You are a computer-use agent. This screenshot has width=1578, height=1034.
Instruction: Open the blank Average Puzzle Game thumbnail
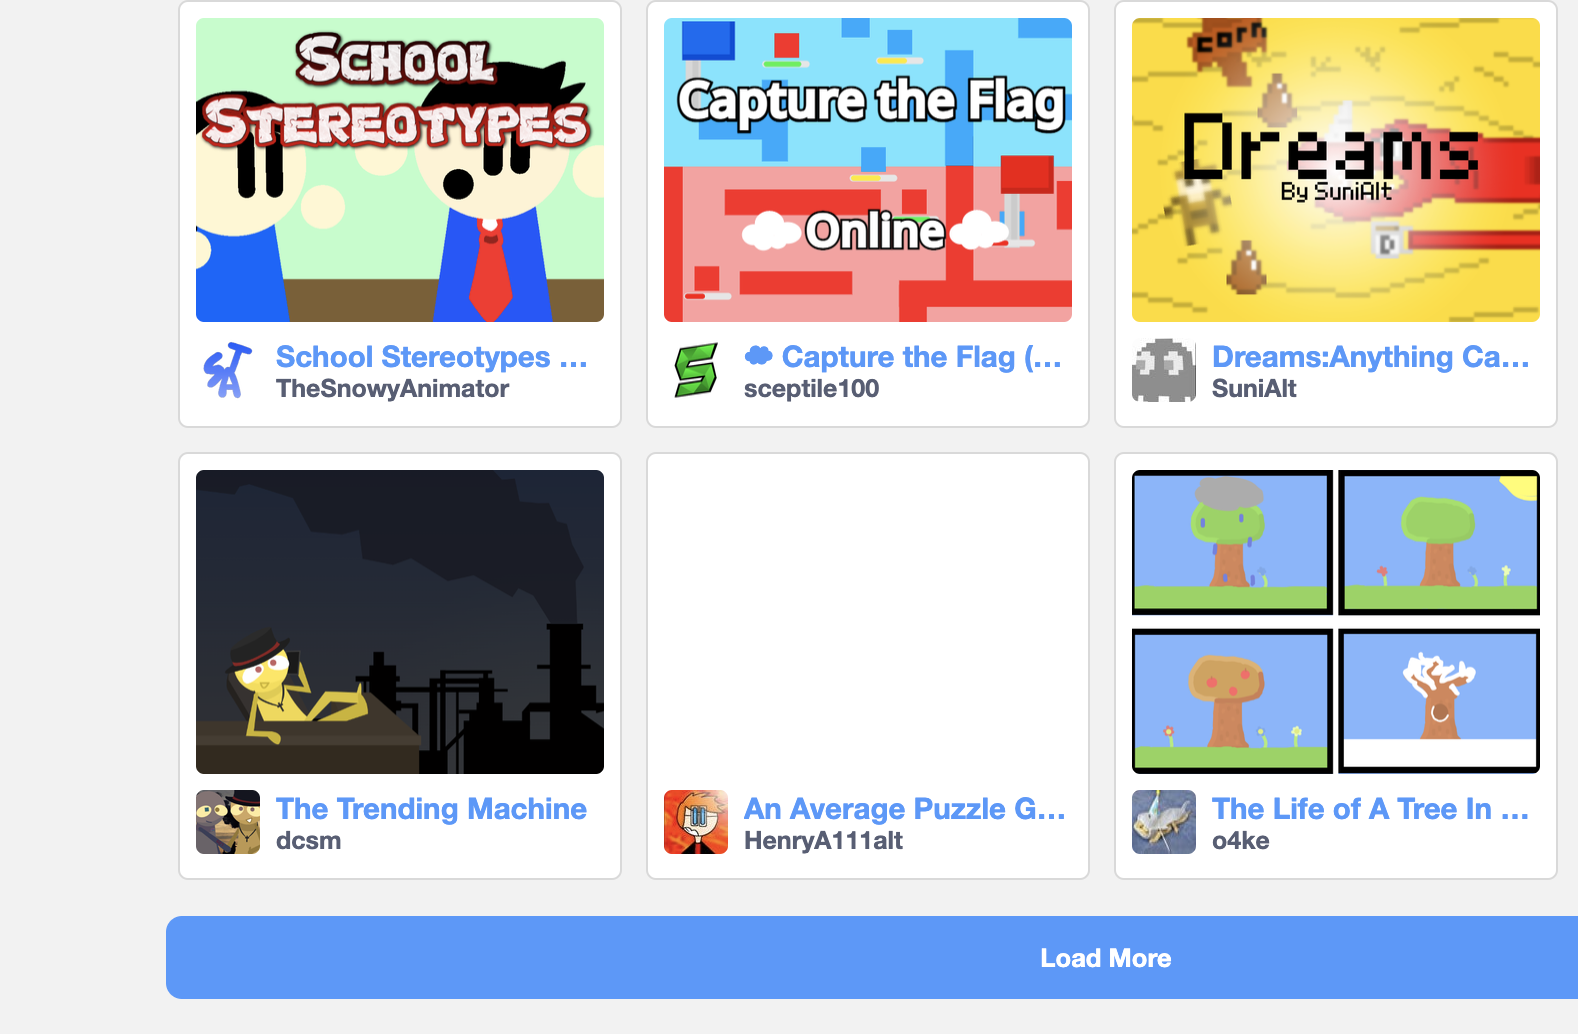[x=868, y=622]
